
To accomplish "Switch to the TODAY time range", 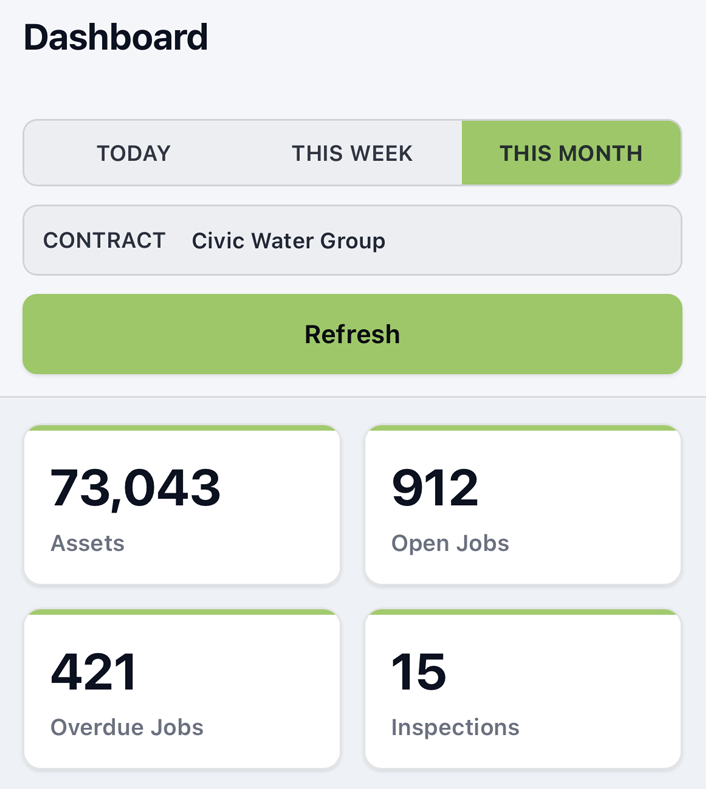I will [x=134, y=153].
